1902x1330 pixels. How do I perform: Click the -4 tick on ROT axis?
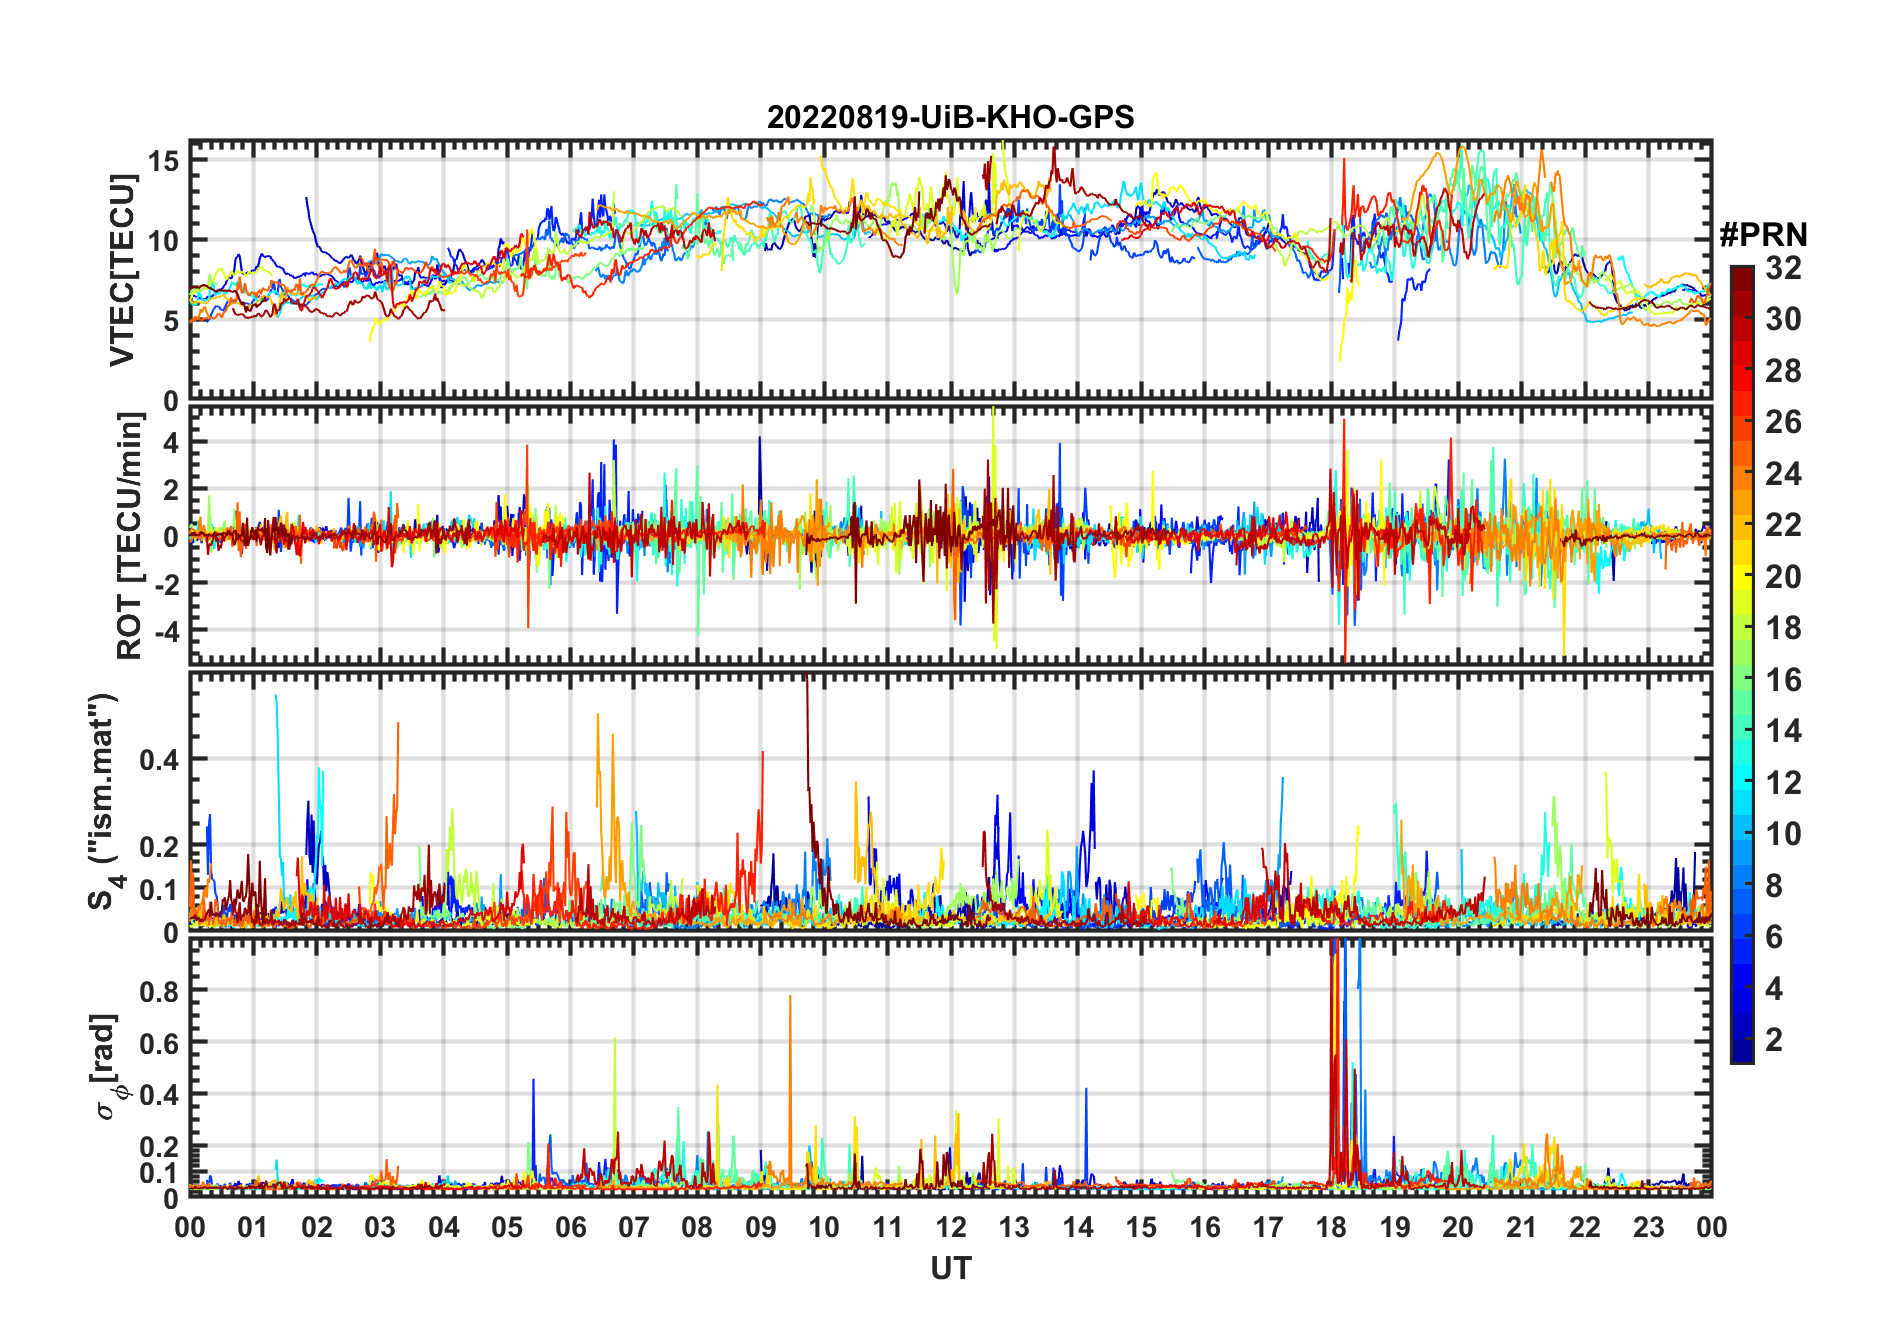point(165,631)
